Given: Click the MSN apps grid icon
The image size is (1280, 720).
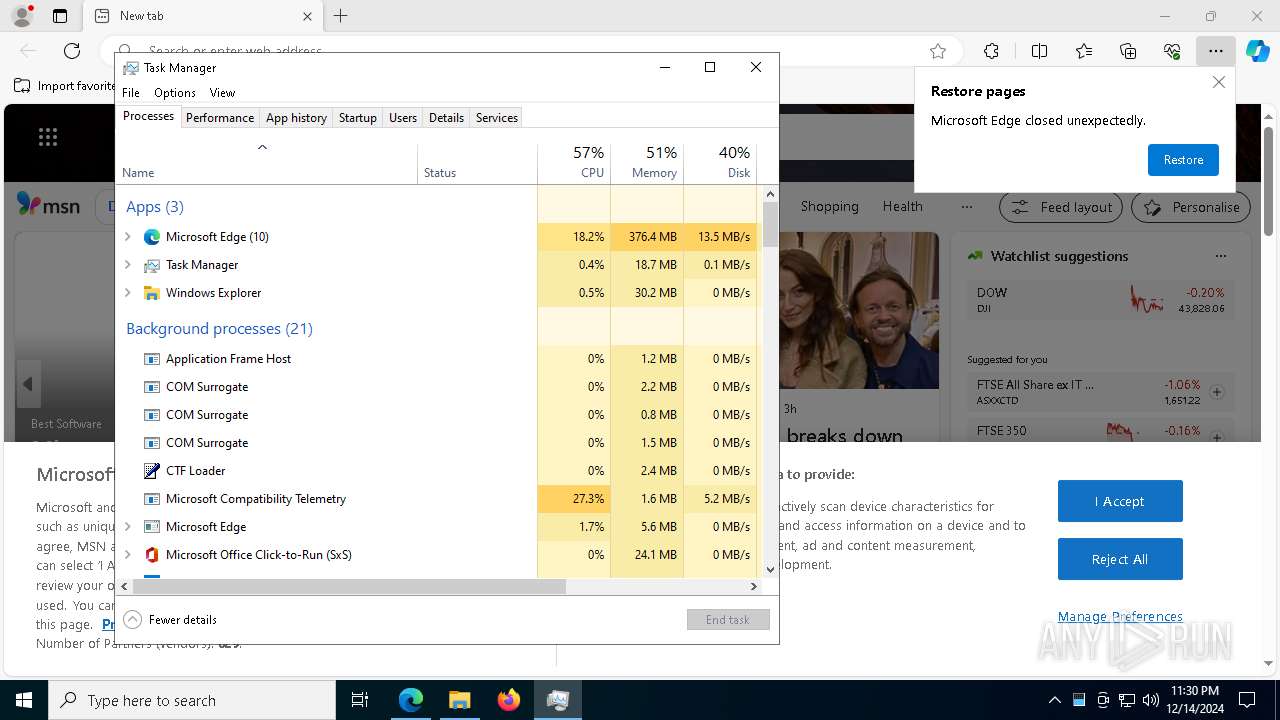Looking at the screenshot, I should pyautogui.click(x=47, y=137).
